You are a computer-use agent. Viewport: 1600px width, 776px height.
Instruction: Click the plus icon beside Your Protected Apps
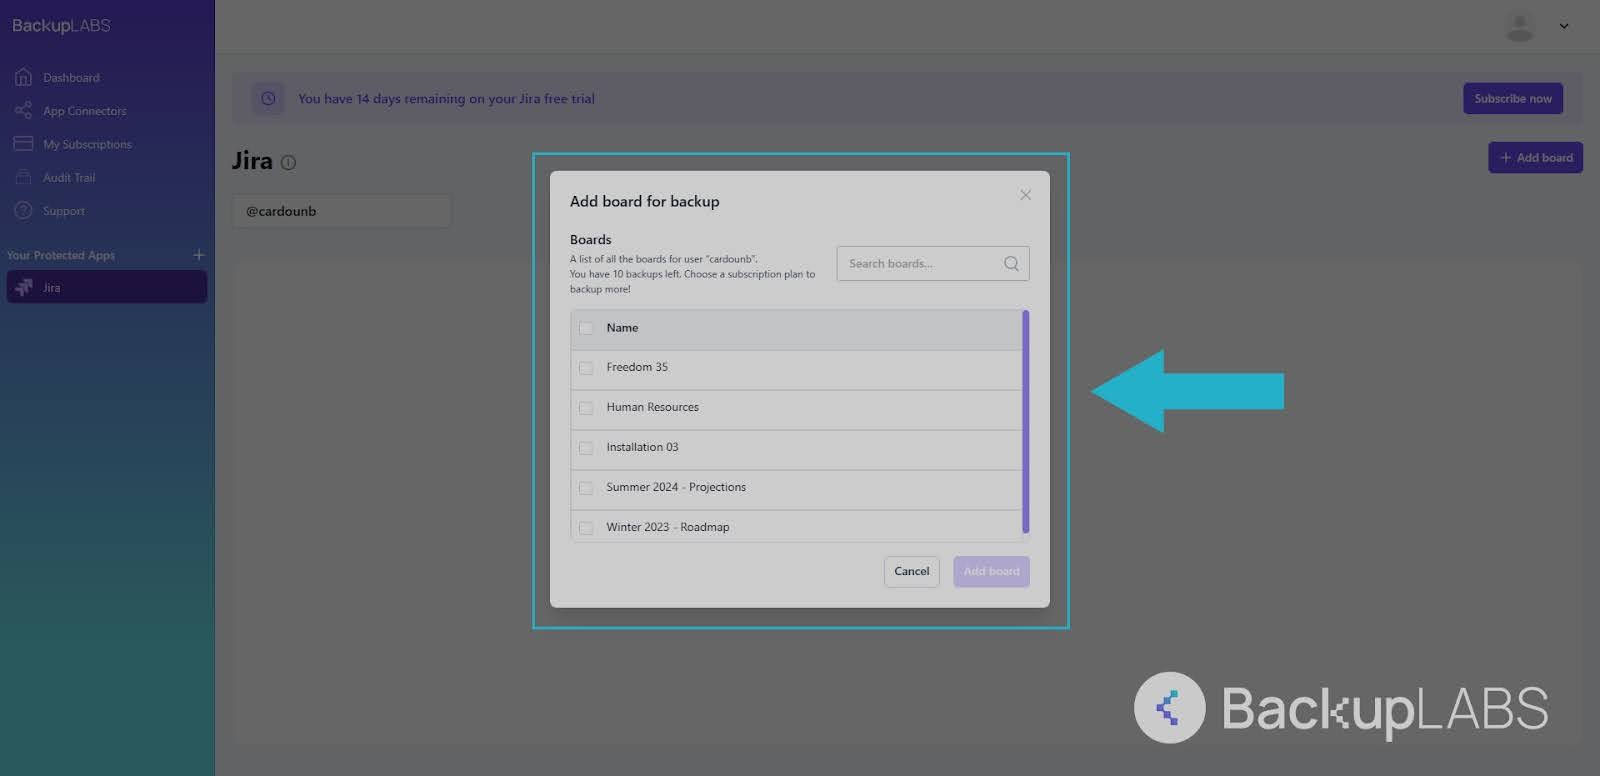point(198,255)
